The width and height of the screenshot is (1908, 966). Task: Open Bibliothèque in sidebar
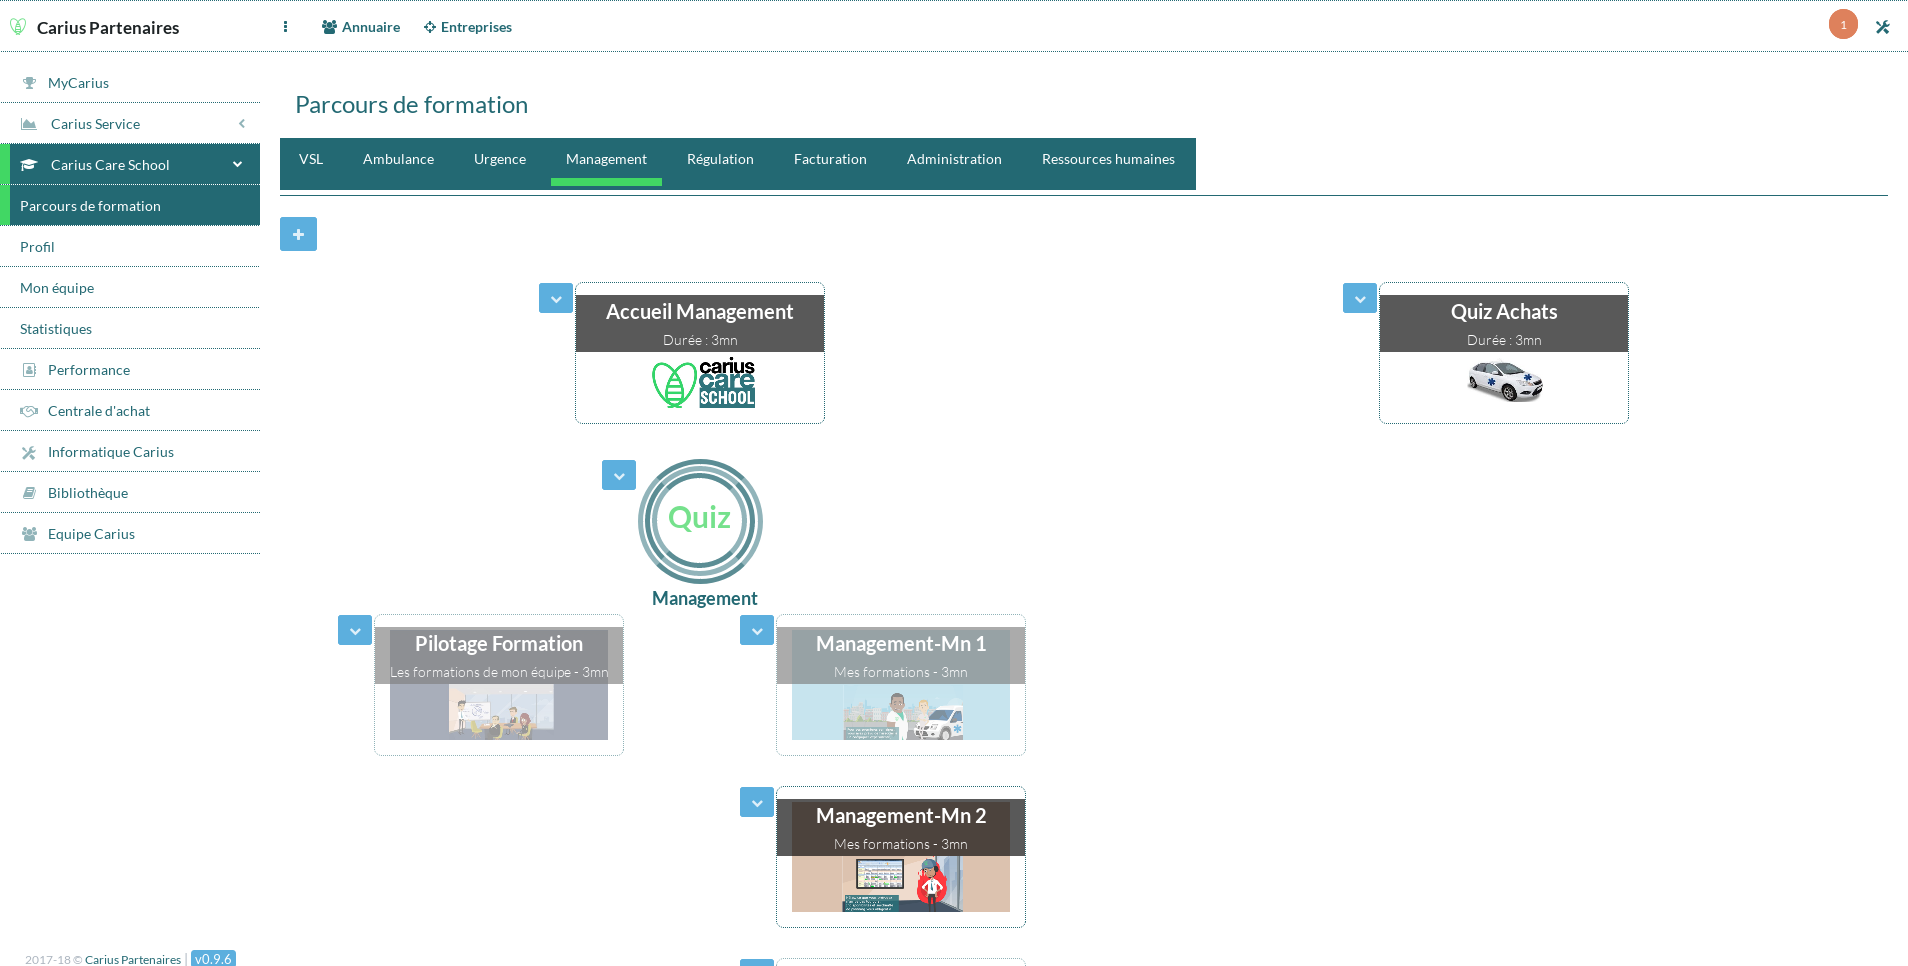pos(87,493)
